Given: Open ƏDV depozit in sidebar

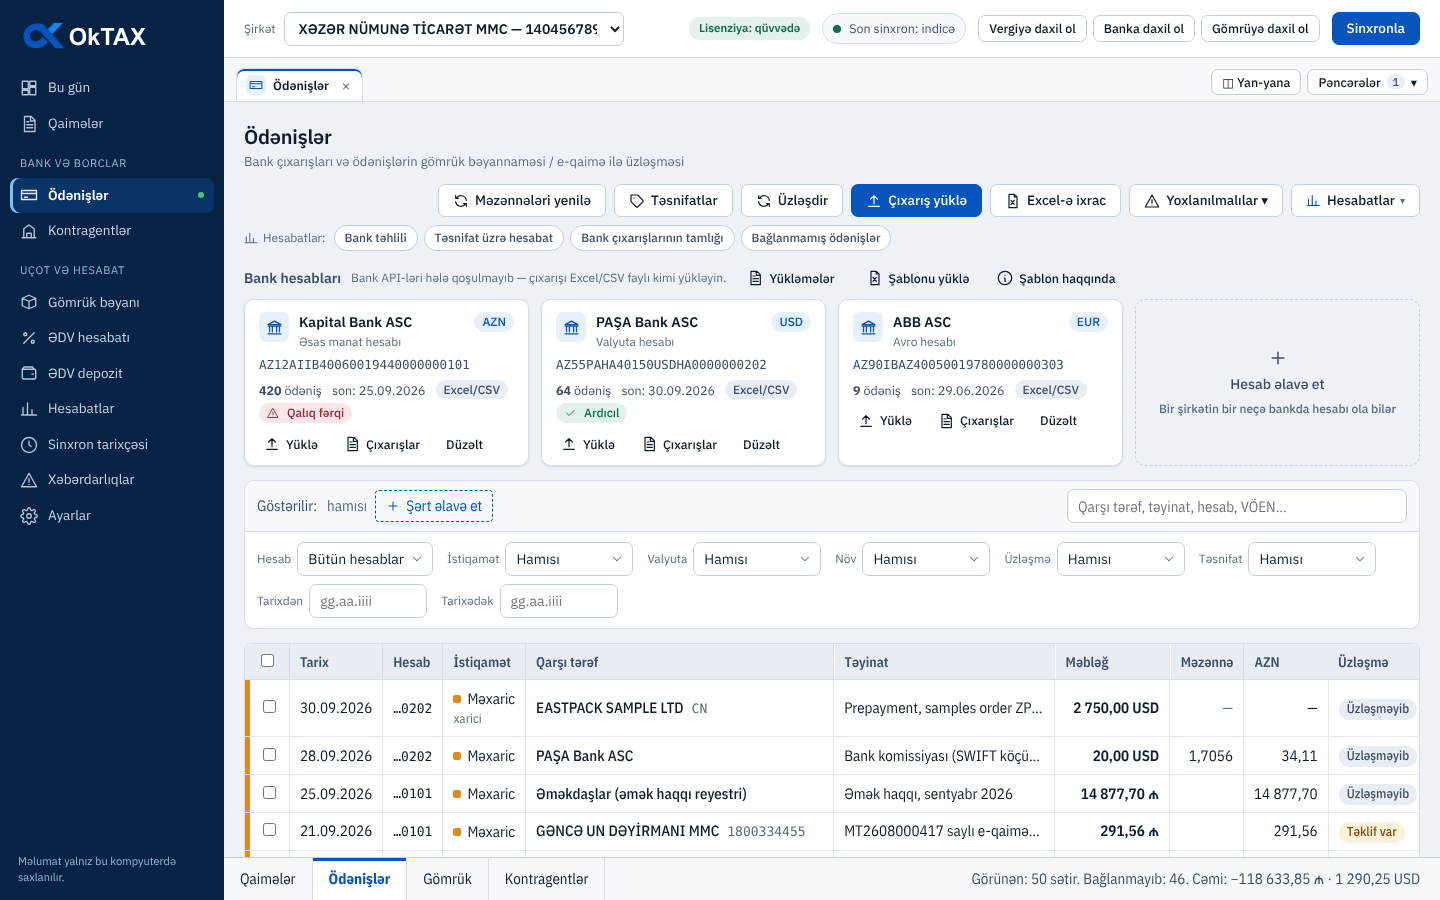Looking at the screenshot, I should tap(112, 373).
